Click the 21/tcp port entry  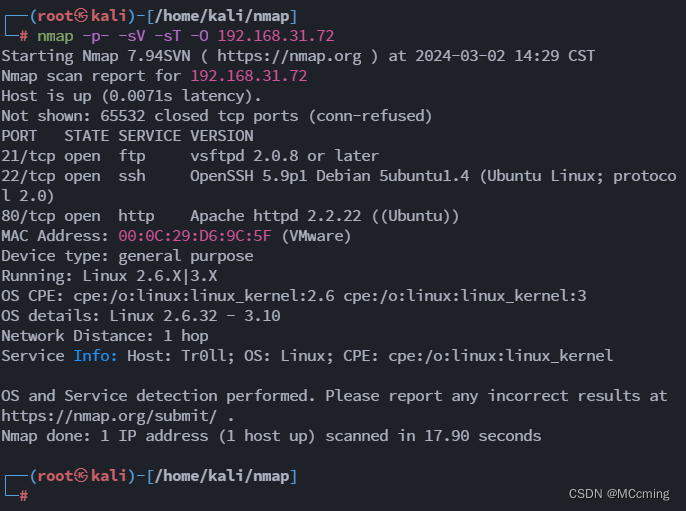point(28,156)
